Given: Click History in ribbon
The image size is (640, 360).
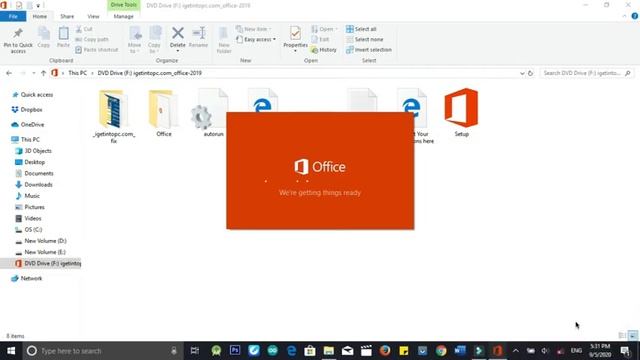Looking at the screenshot, I should tap(324, 50).
